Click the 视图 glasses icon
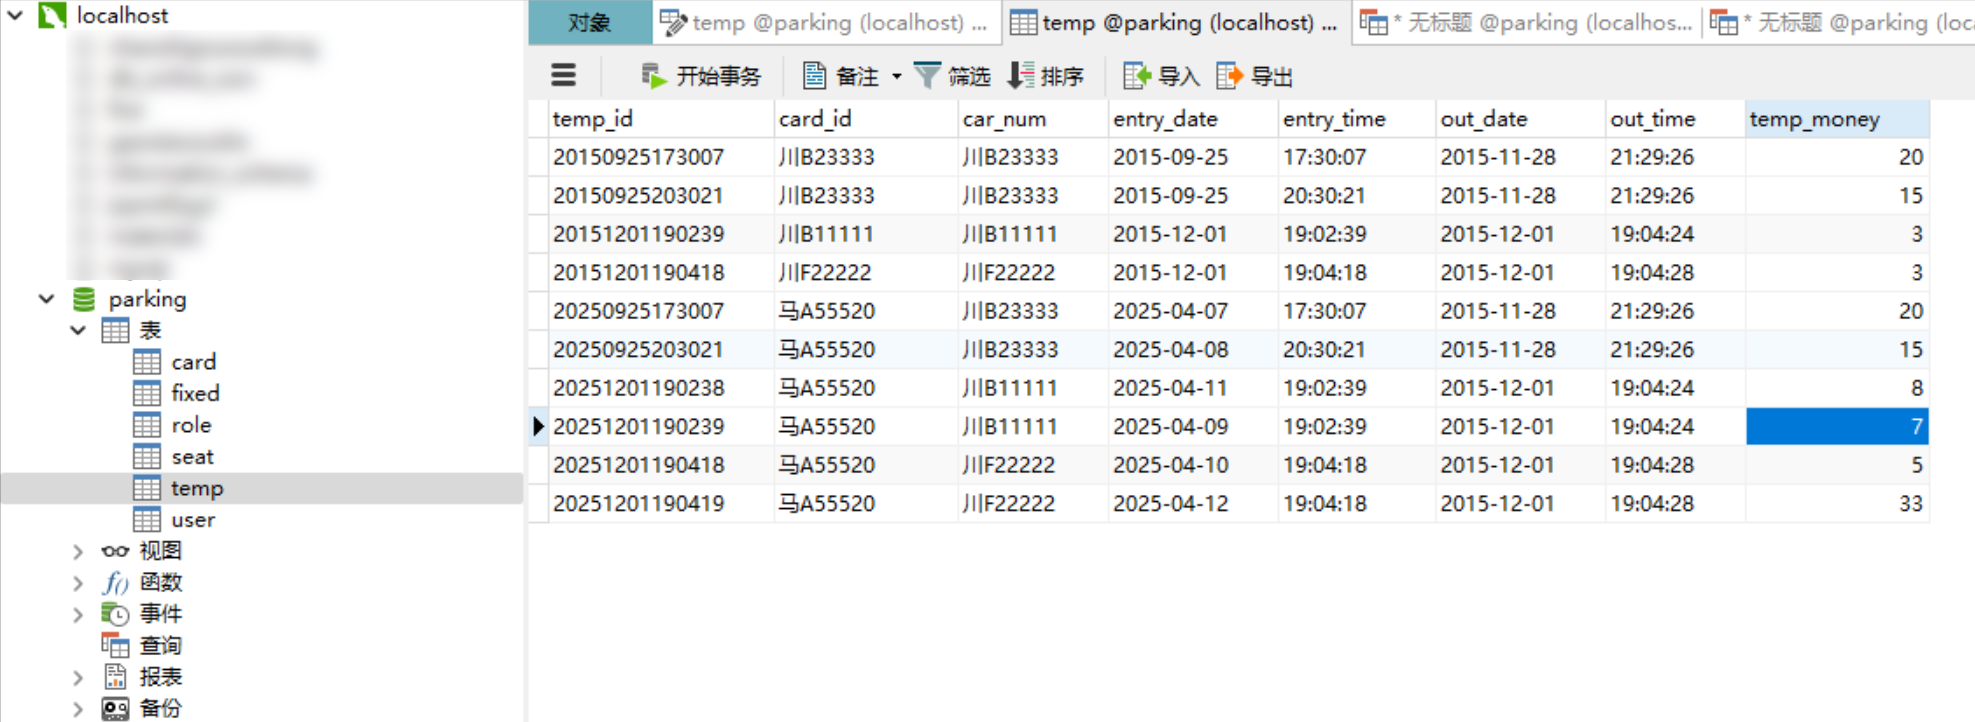Viewport: 1975px width, 722px height. click(x=115, y=551)
